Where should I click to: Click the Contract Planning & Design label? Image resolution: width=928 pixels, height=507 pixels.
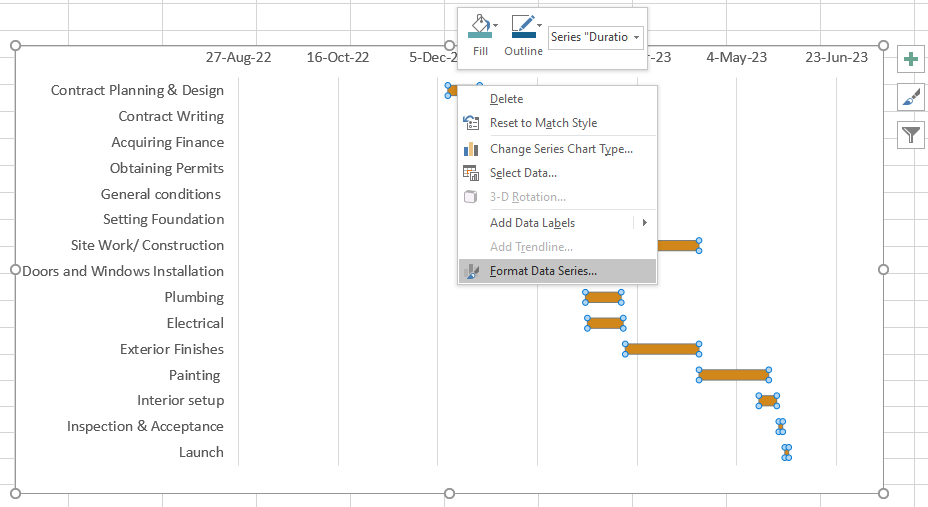[x=137, y=91]
